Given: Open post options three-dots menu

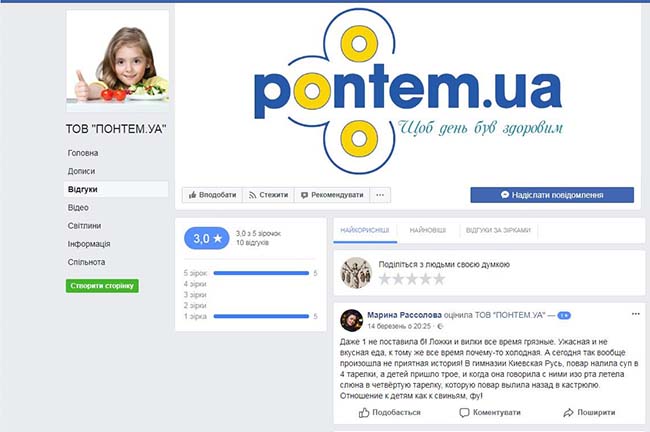Looking at the screenshot, I should pyautogui.click(x=635, y=314).
